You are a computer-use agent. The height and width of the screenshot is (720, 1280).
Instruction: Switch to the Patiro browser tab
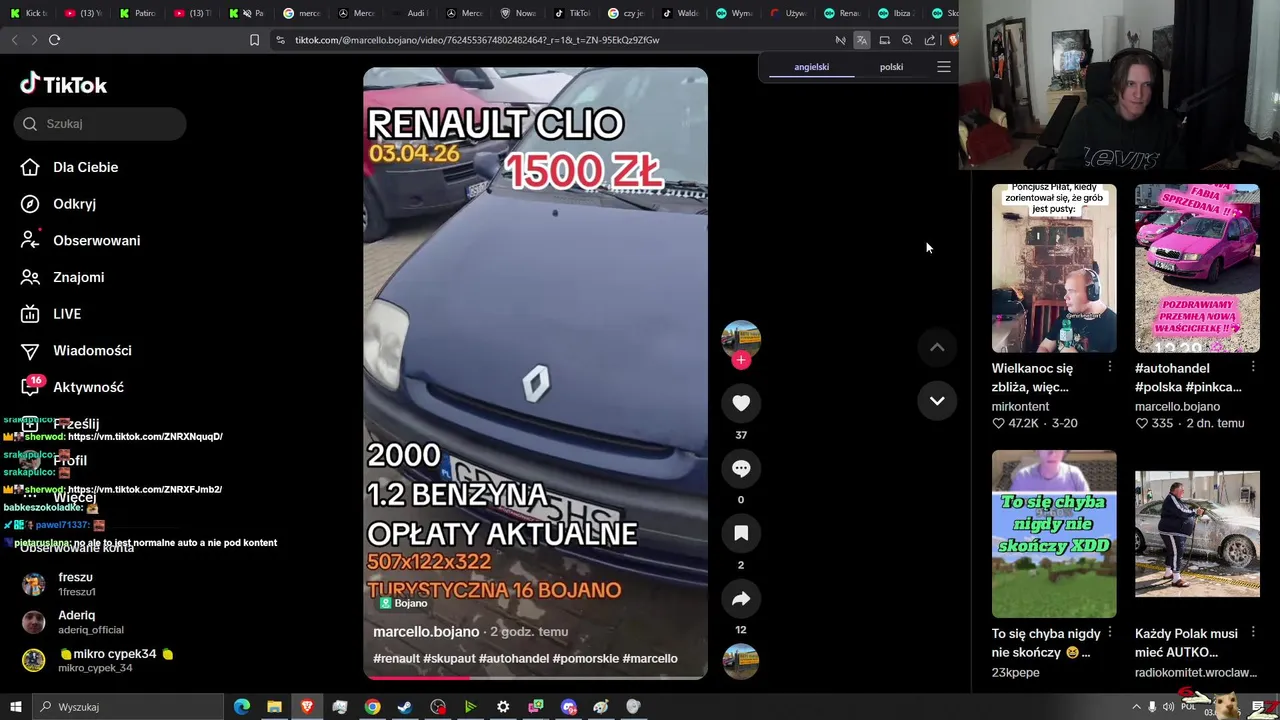138,13
